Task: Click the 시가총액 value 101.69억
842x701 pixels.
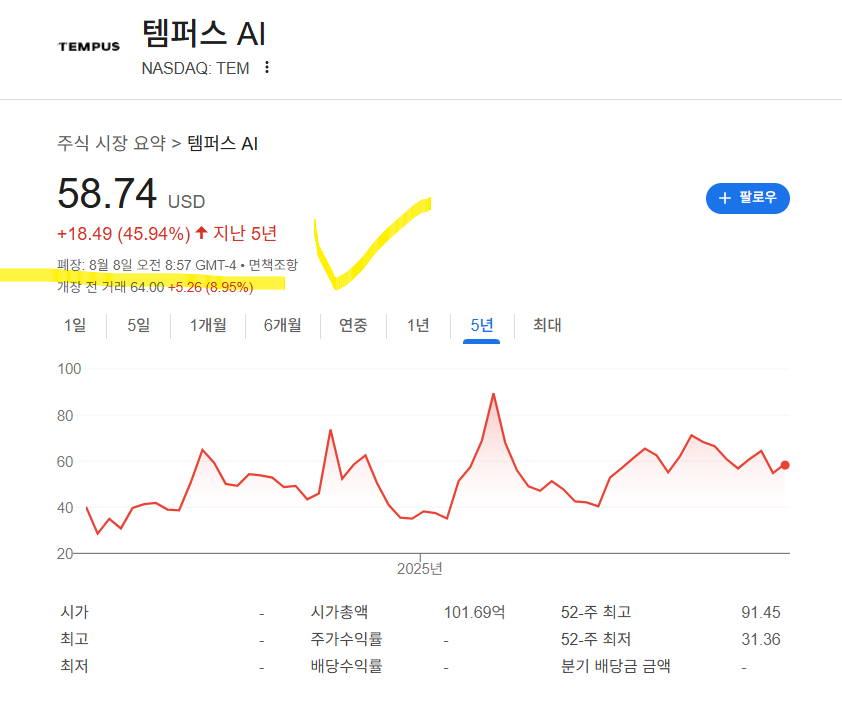Action: click(474, 612)
